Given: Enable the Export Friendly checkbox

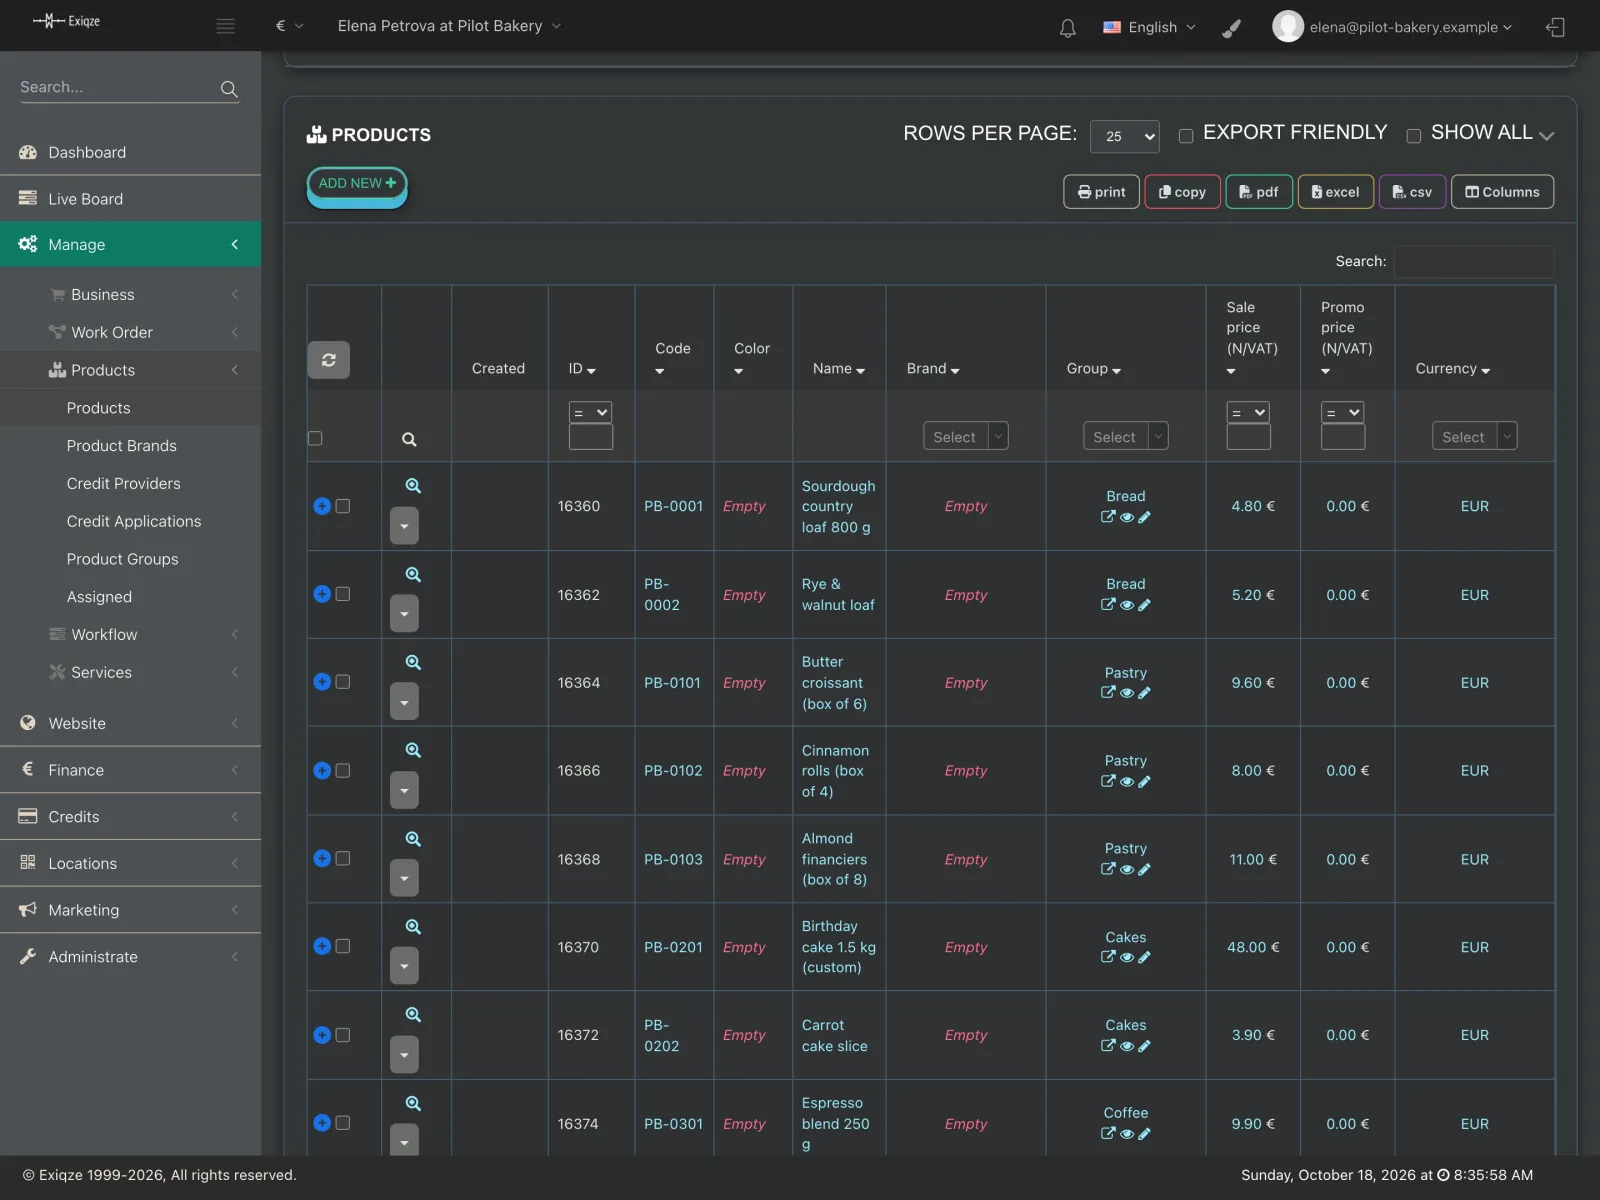Looking at the screenshot, I should coord(1186,136).
